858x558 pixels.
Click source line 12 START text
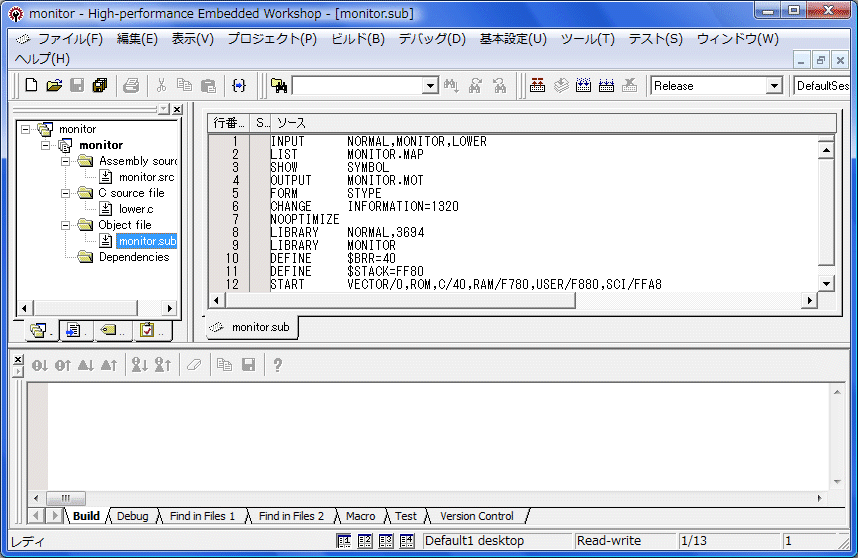pos(287,284)
